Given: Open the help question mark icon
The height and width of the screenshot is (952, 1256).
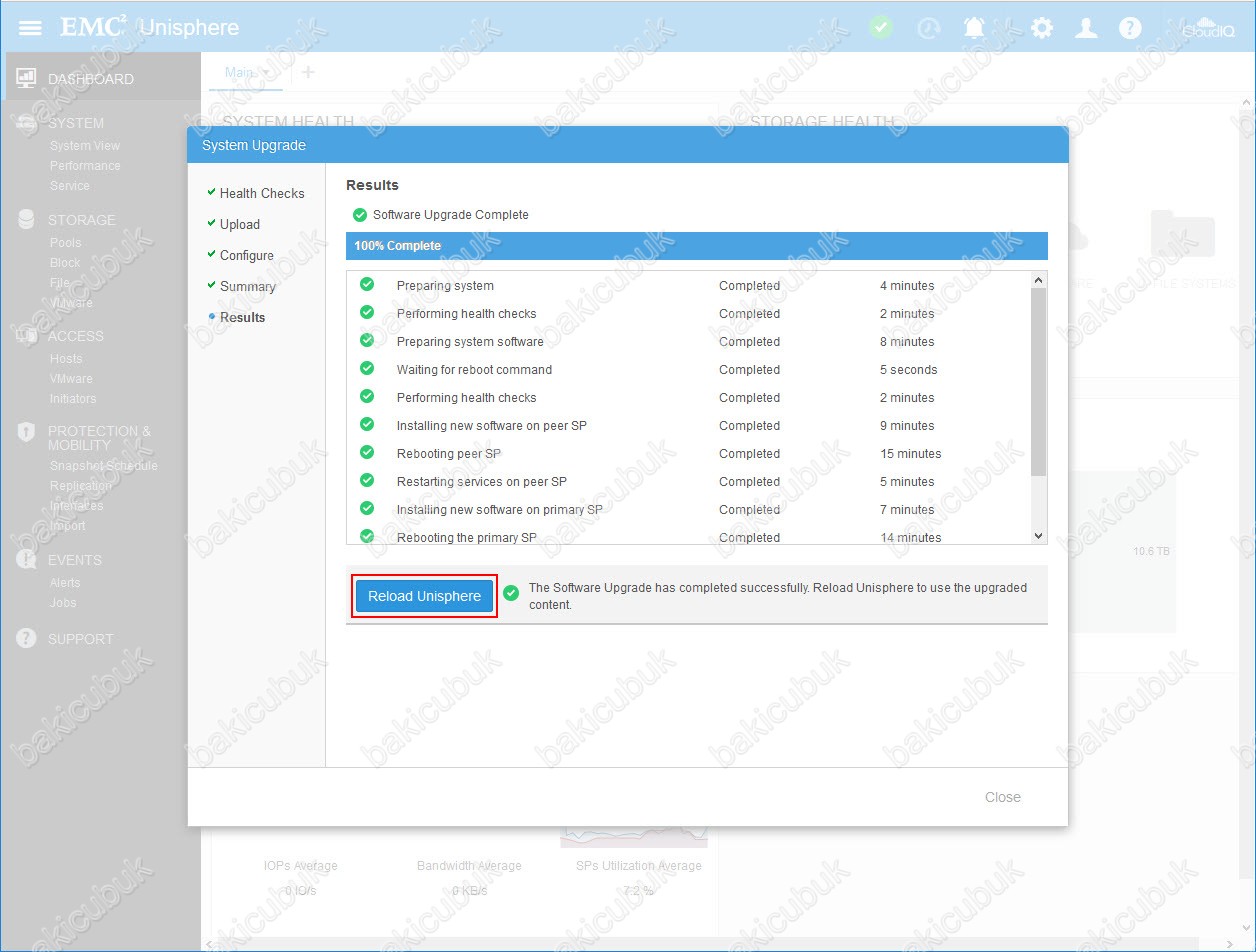Looking at the screenshot, I should pos(1130,28).
